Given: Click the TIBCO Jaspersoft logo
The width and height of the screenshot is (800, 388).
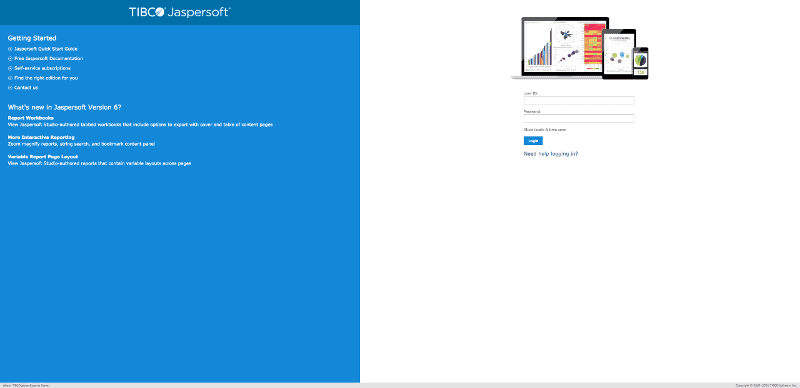Looking at the screenshot, I should (180, 12).
